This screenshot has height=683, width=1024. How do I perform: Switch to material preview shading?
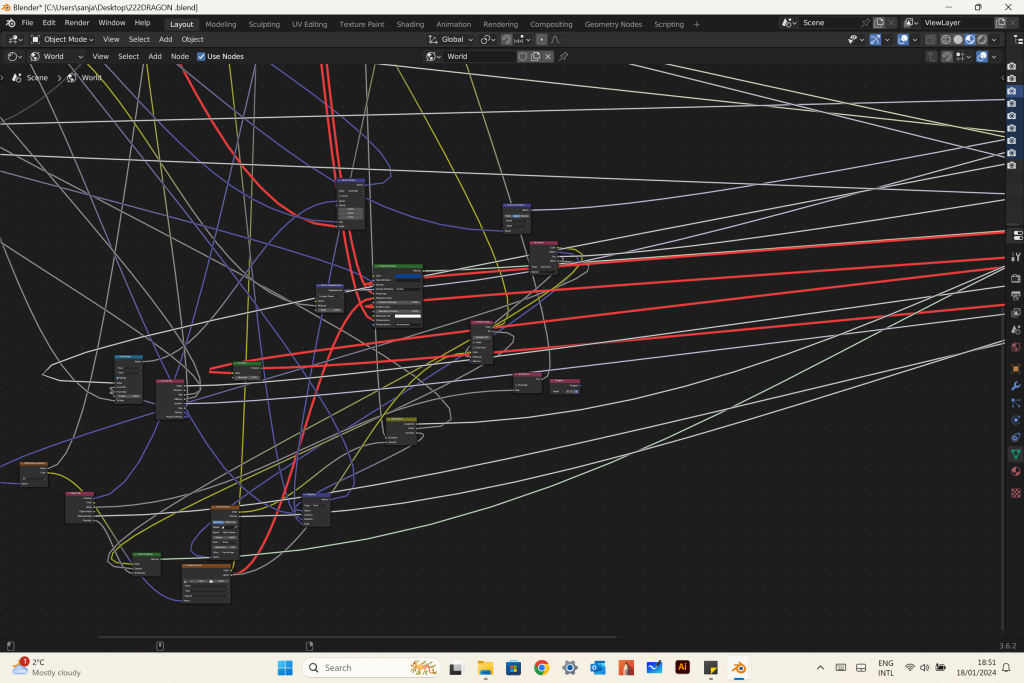[x=970, y=39]
